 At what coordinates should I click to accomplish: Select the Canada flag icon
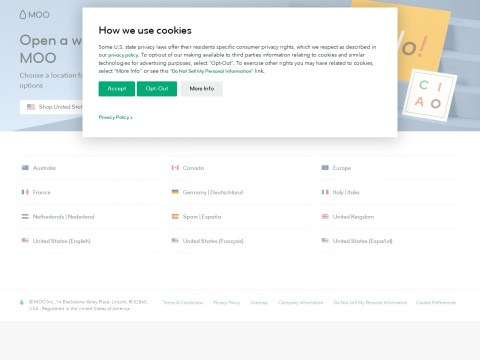tap(175, 168)
